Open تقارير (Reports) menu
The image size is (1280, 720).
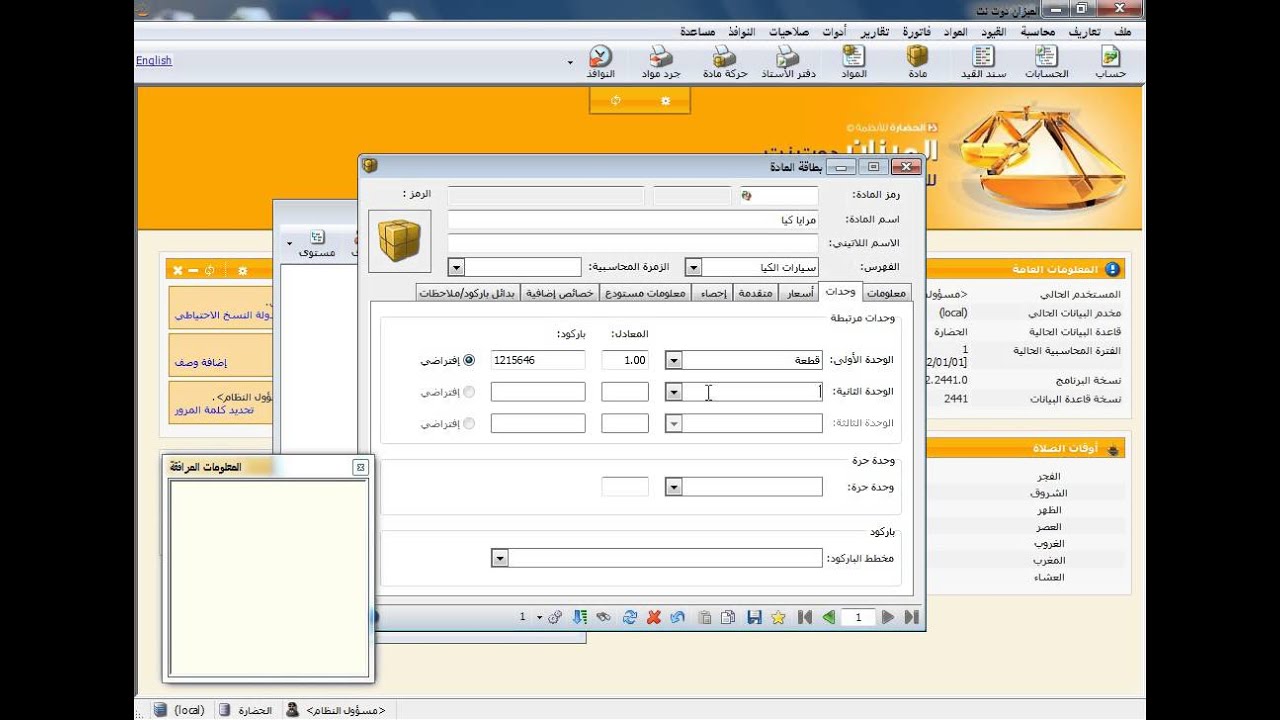click(x=875, y=32)
